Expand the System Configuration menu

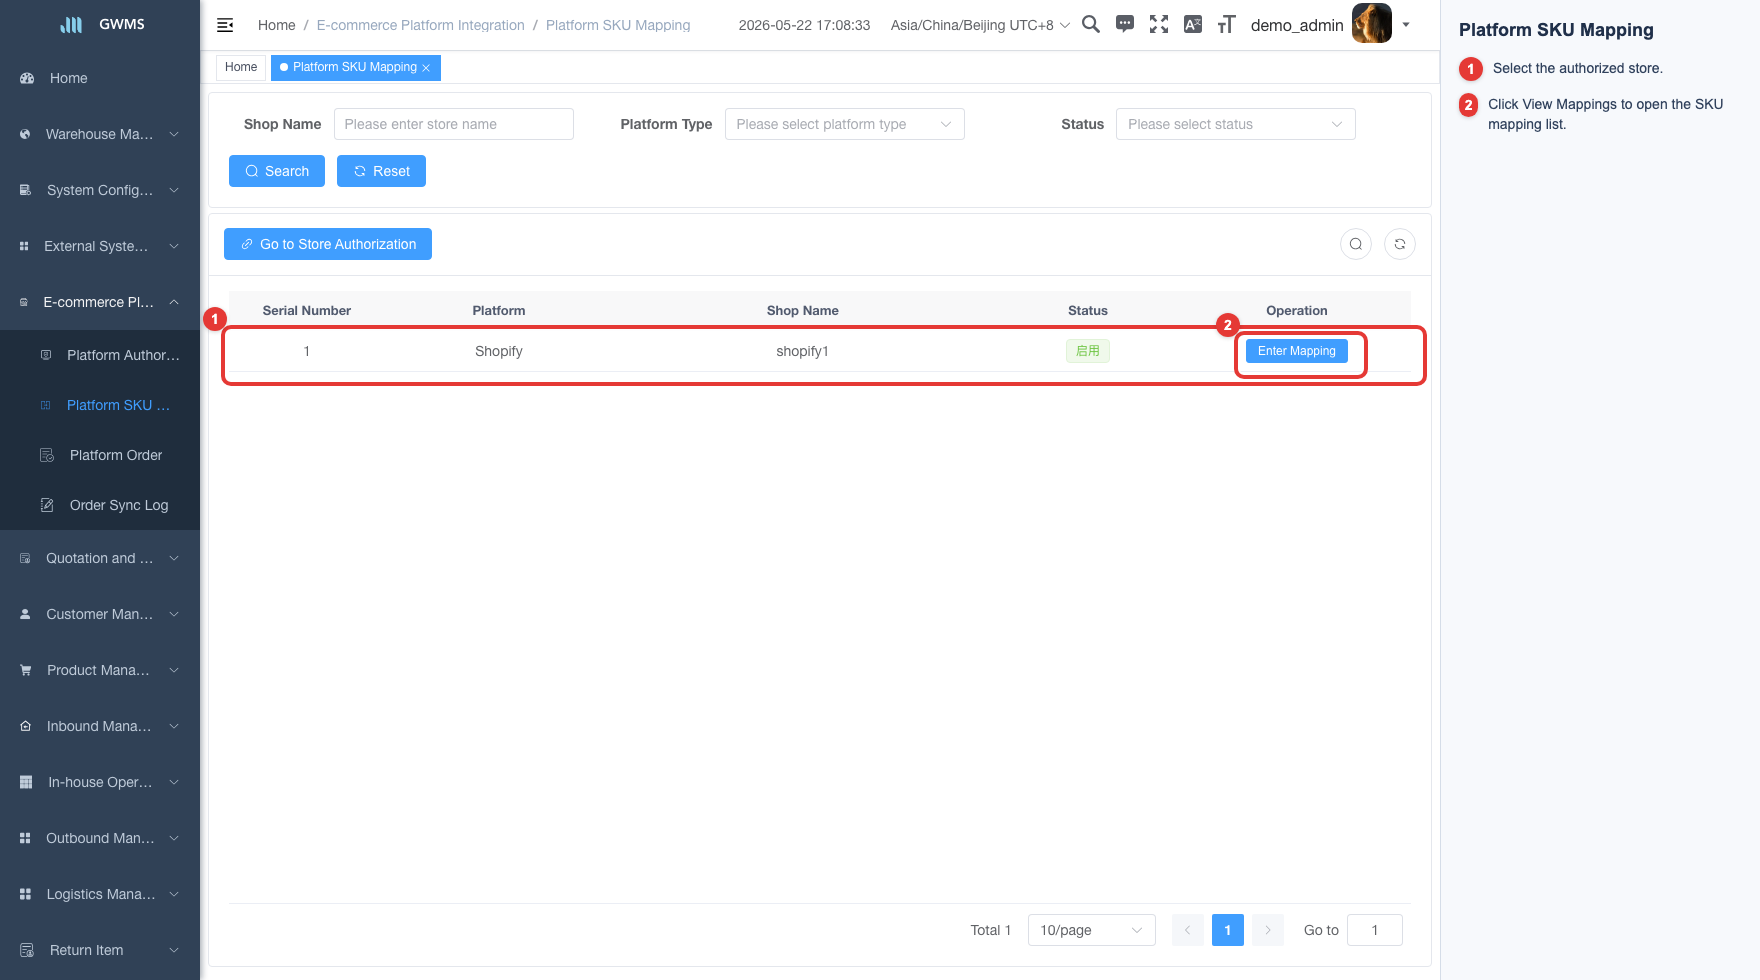point(100,190)
